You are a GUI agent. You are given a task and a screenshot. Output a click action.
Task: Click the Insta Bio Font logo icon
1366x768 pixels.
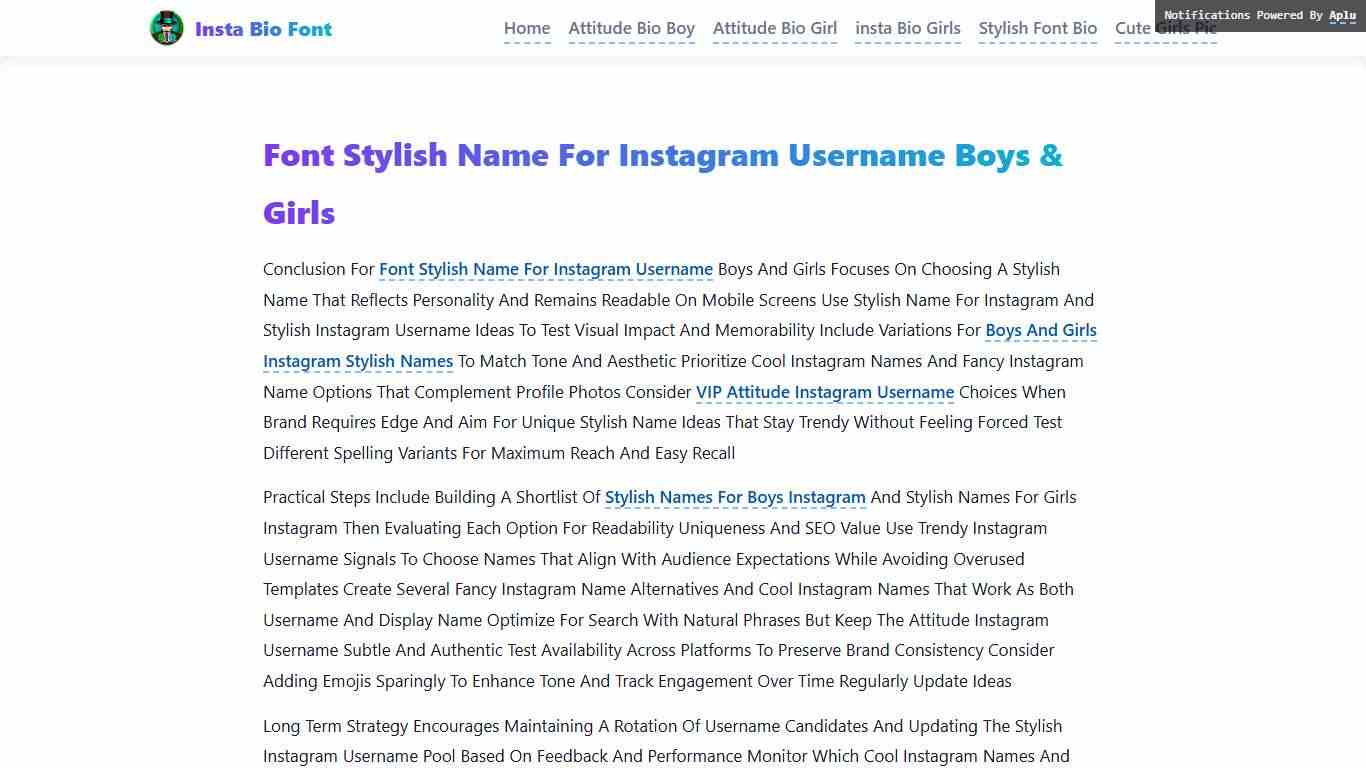pos(166,28)
